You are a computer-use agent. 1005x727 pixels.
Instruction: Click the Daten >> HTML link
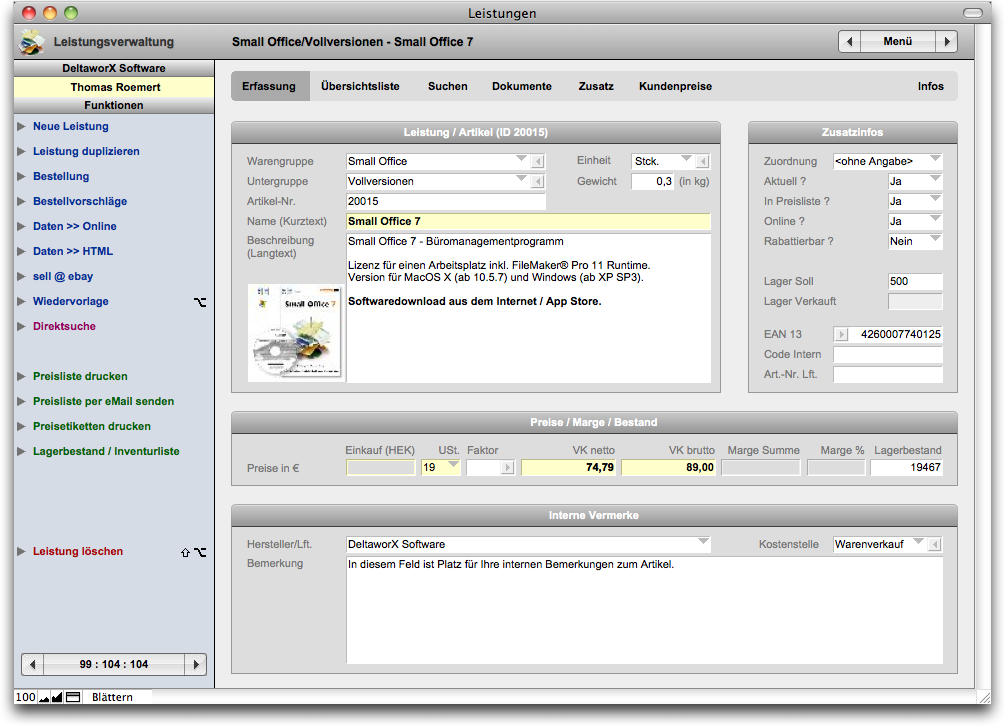73,251
